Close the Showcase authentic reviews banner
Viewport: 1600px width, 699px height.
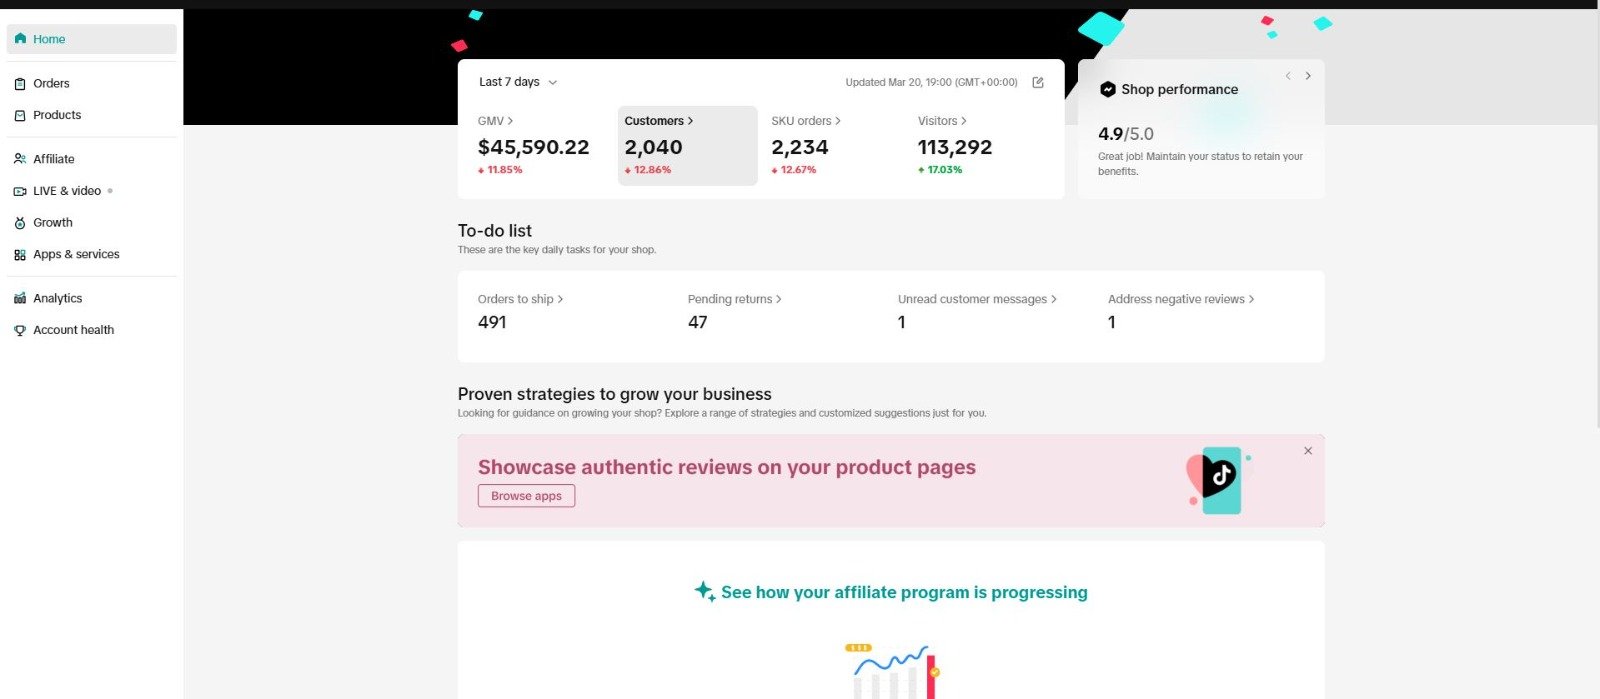point(1308,451)
